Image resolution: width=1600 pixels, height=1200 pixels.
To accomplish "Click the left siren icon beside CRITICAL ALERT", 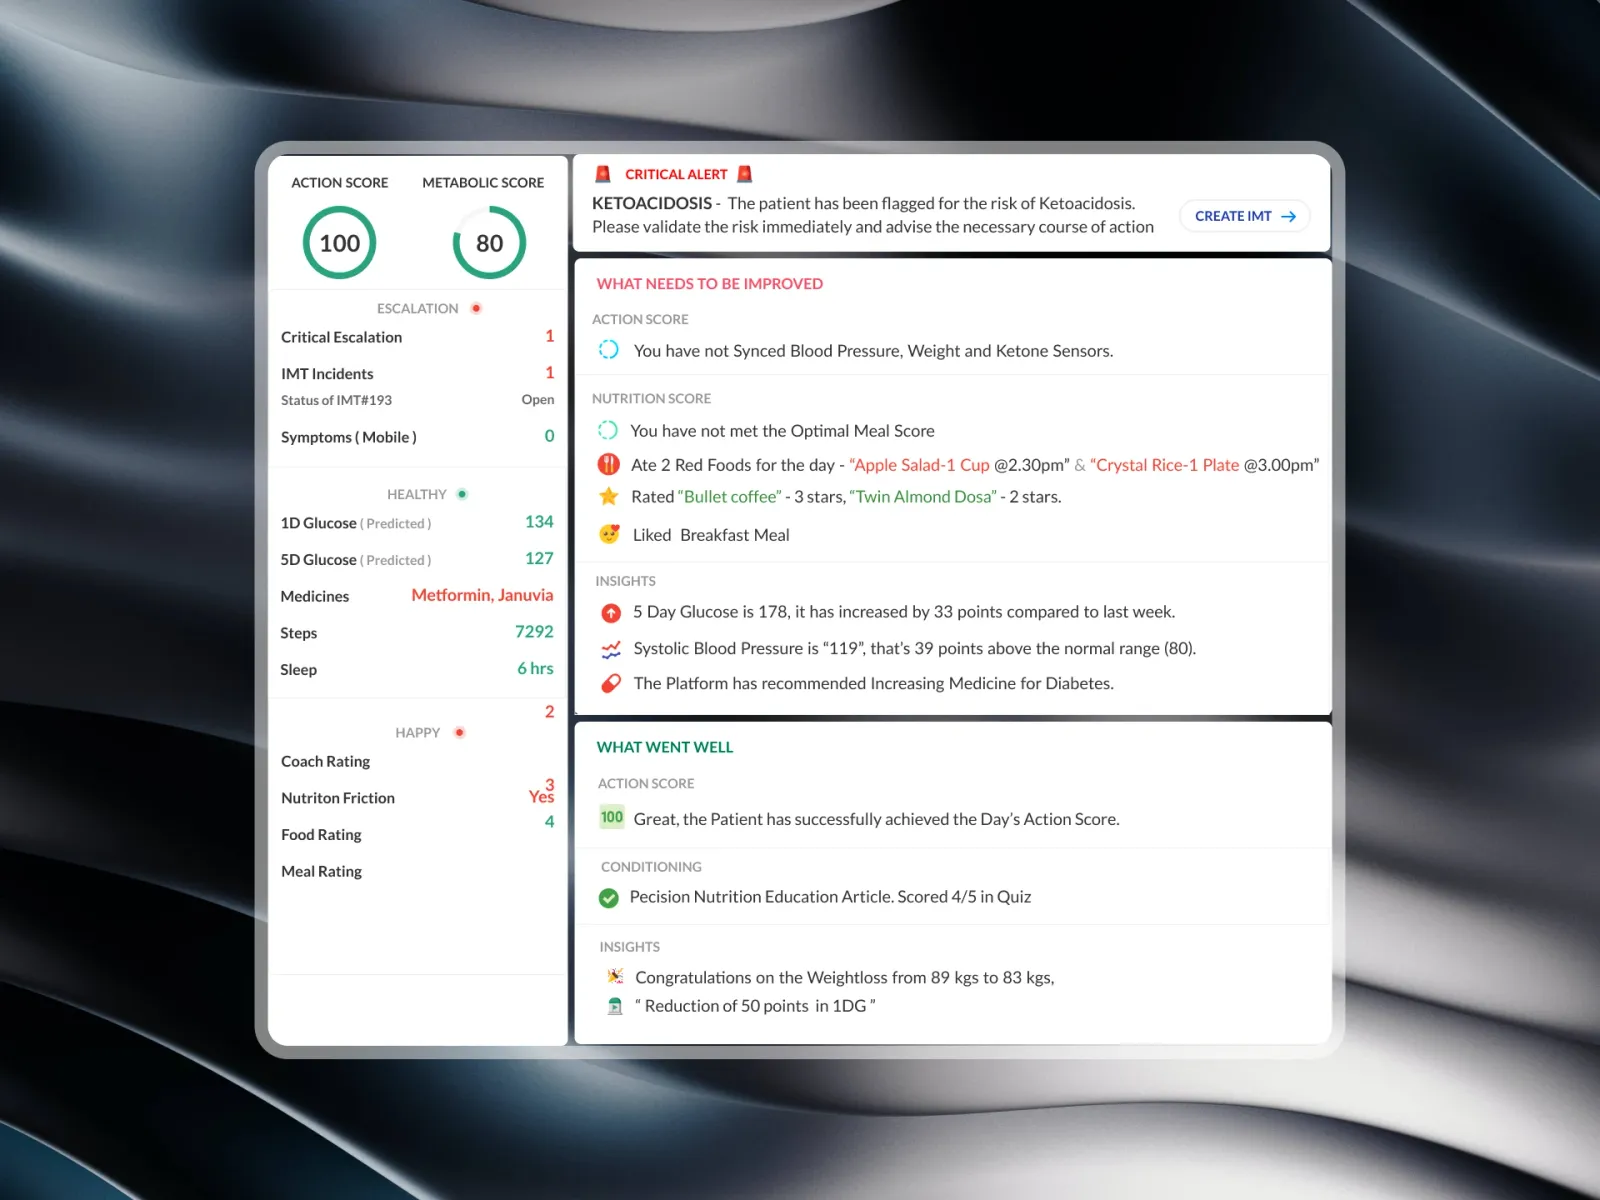I will click(603, 174).
